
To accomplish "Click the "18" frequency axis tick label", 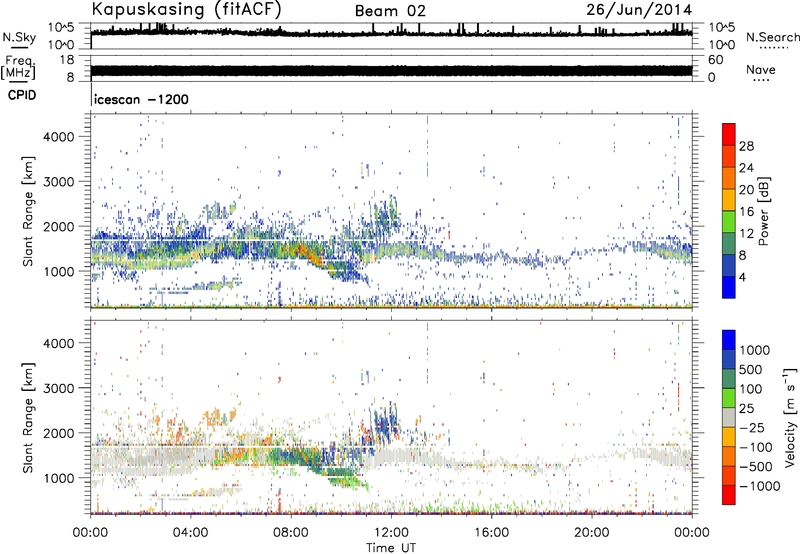I will (67, 60).
